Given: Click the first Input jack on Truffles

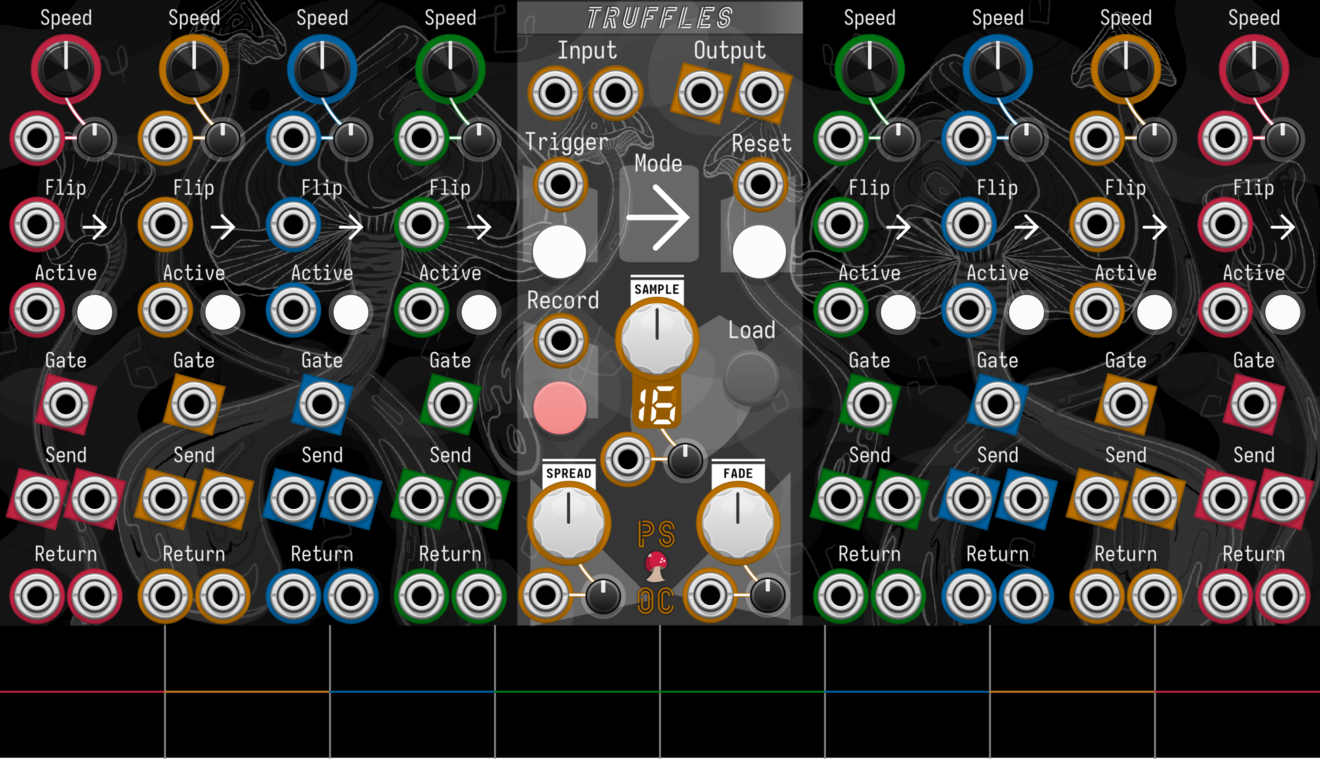Looking at the screenshot, I should 555,94.
